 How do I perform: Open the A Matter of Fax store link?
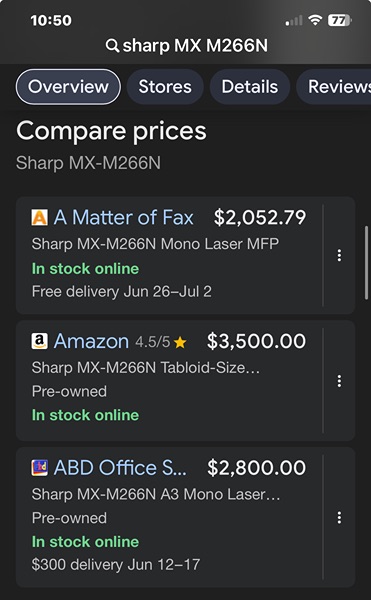tap(124, 218)
